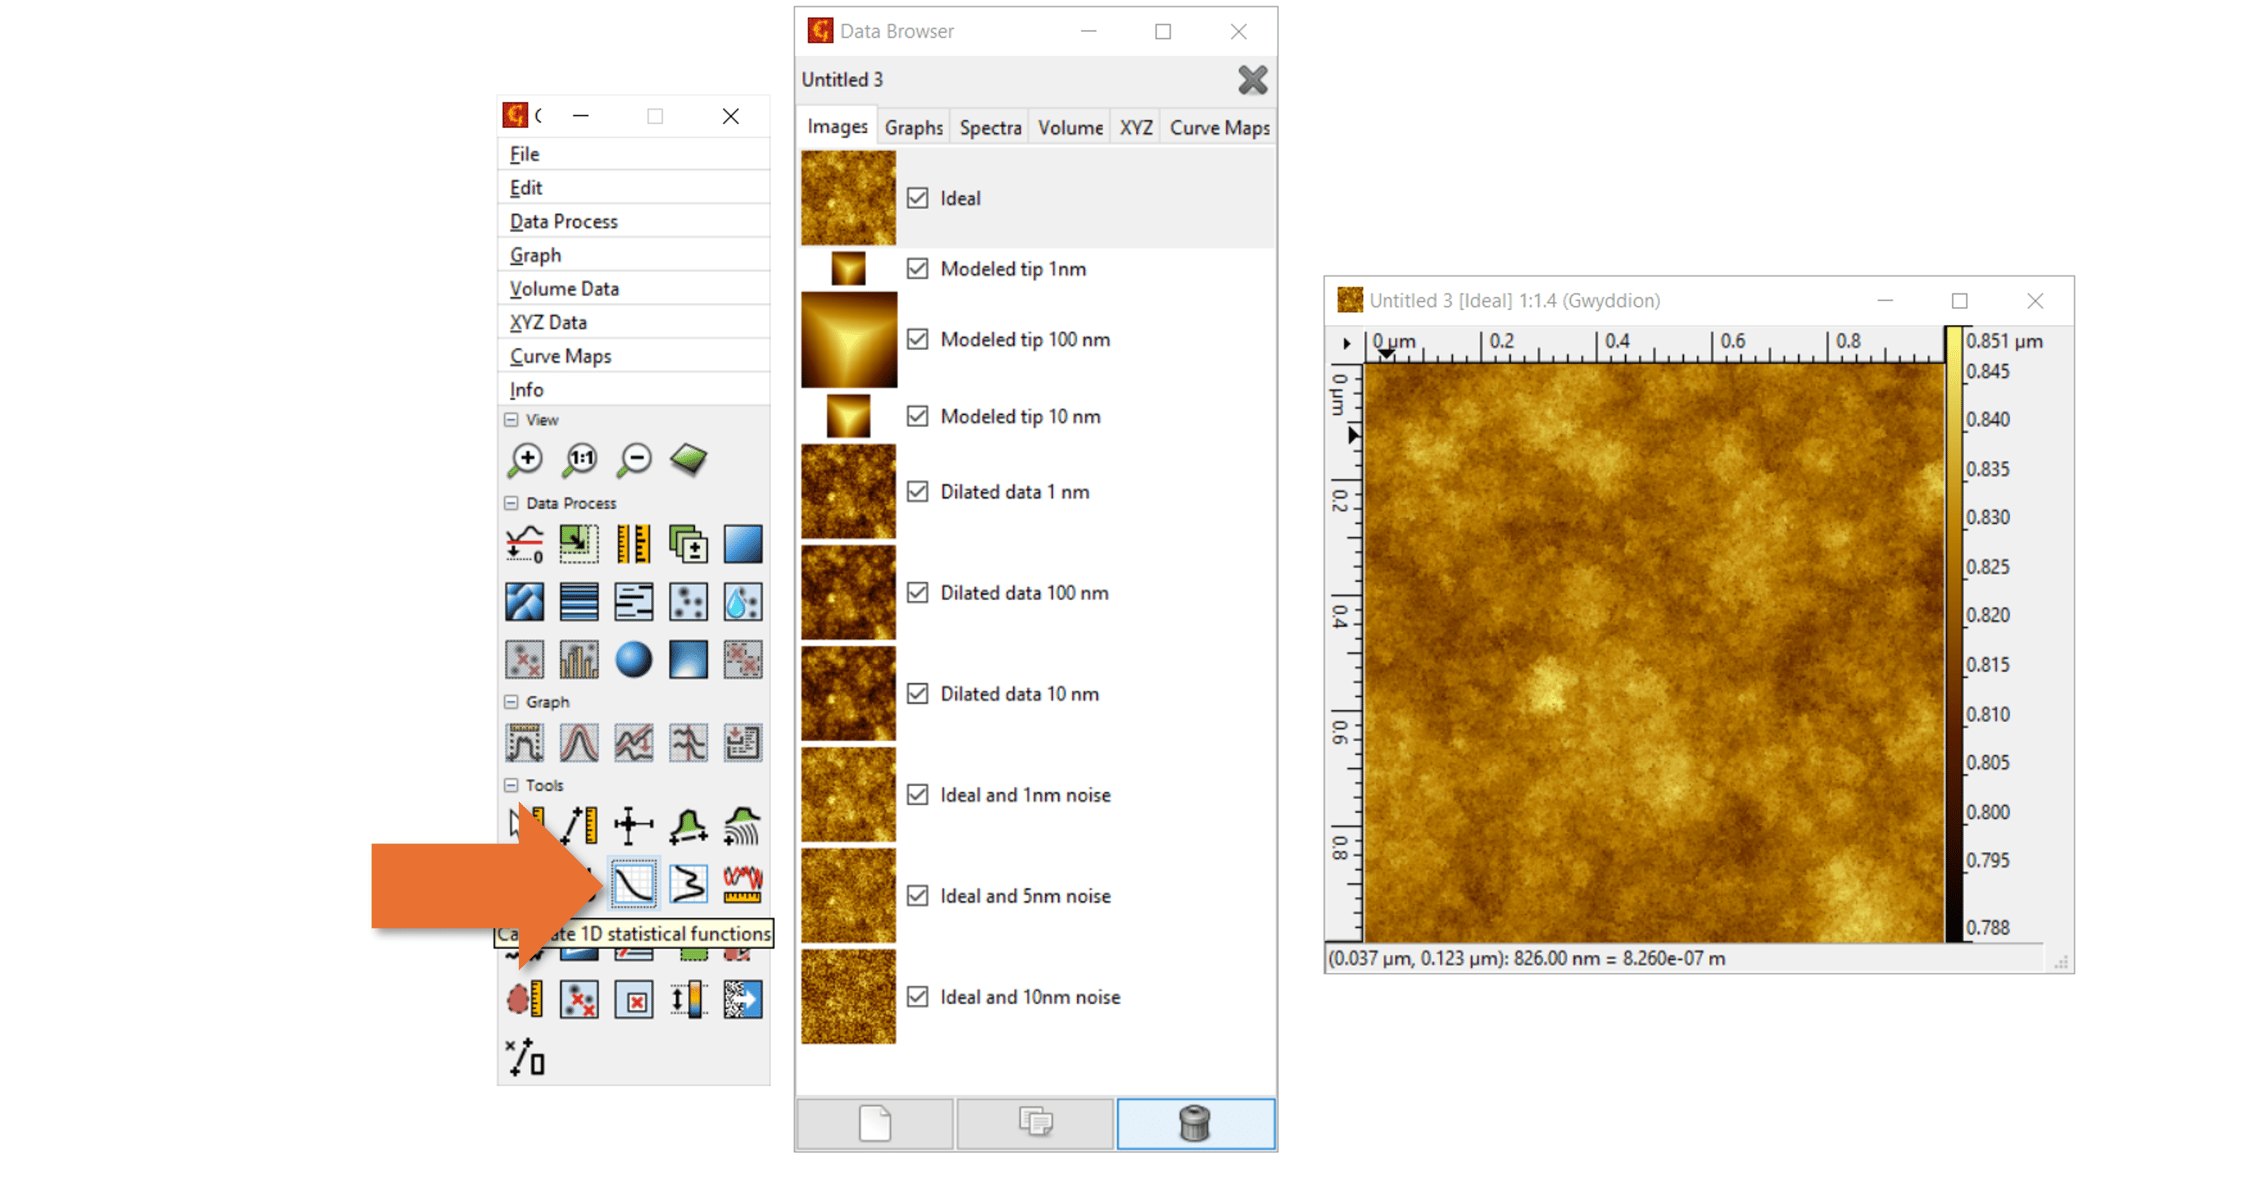Screen dimensions: 2250x1177
Task: Toggle the Modeled tip 100 nm checkbox
Action: click(917, 340)
